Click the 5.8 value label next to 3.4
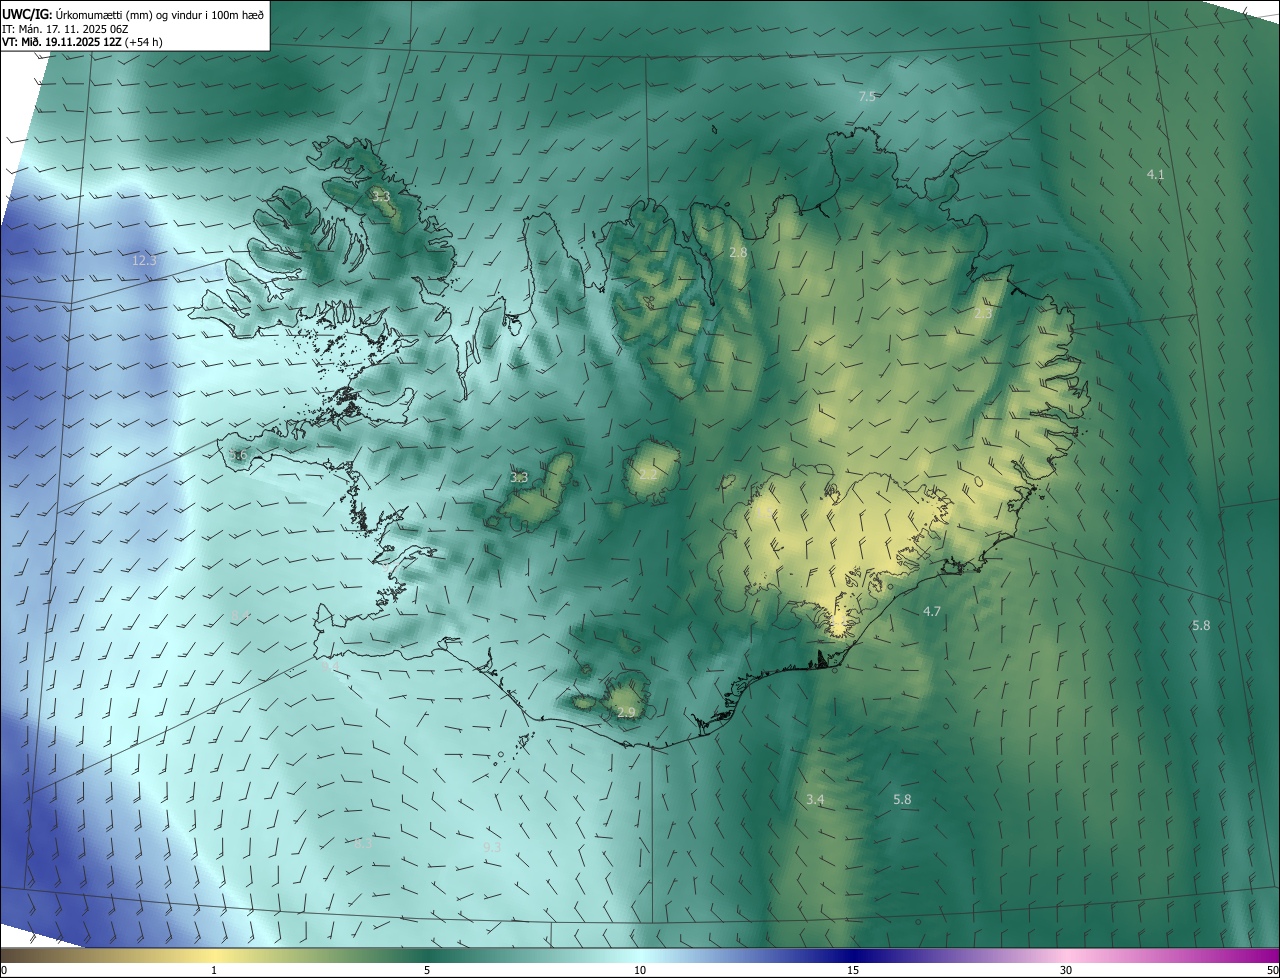The height and width of the screenshot is (978, 1280). [x=902, y=800]
